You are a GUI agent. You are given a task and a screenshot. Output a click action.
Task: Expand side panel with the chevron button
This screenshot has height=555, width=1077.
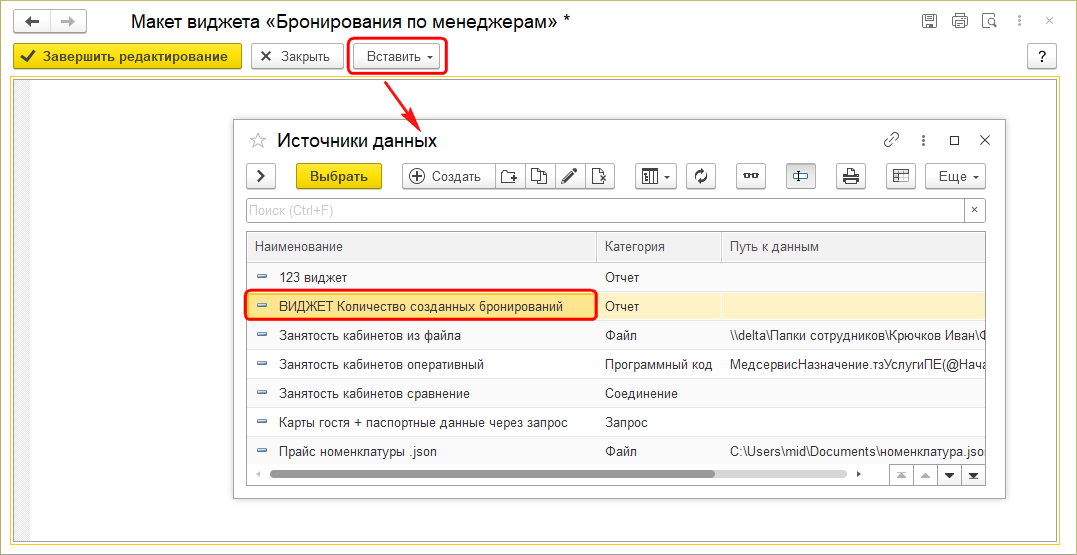coord(261,176)
